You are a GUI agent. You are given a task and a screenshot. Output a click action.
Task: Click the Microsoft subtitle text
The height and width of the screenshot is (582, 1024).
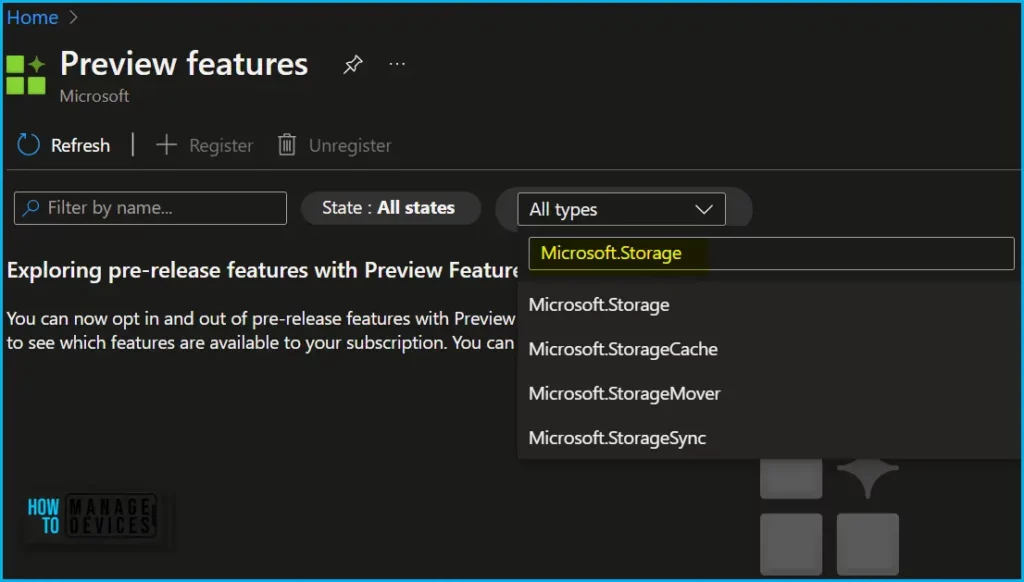click(95, 96)
